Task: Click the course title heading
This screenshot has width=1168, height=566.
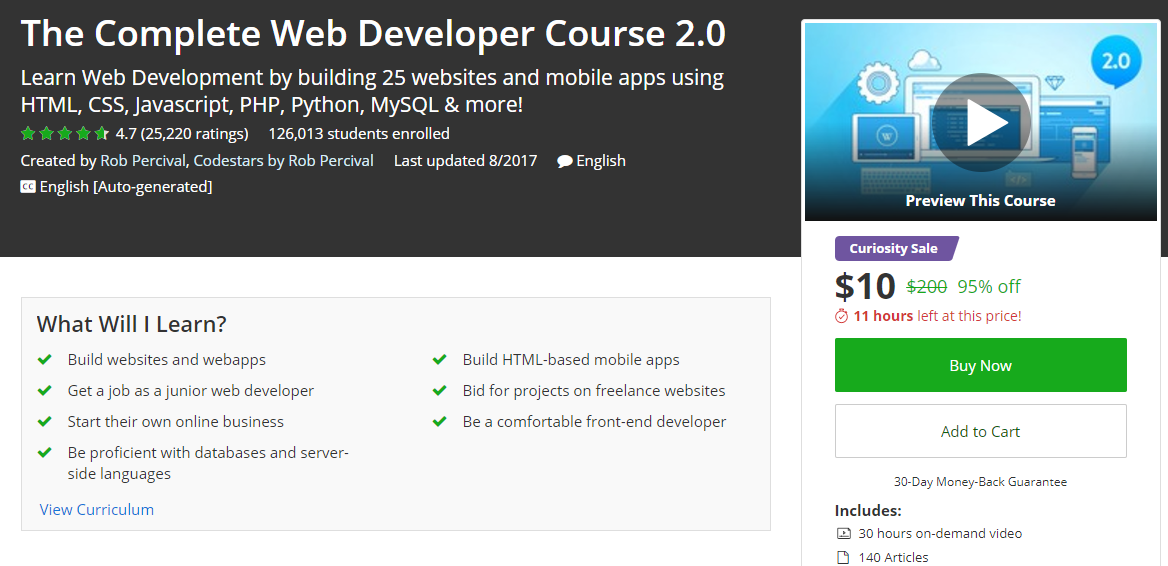Action: point(373,33)
